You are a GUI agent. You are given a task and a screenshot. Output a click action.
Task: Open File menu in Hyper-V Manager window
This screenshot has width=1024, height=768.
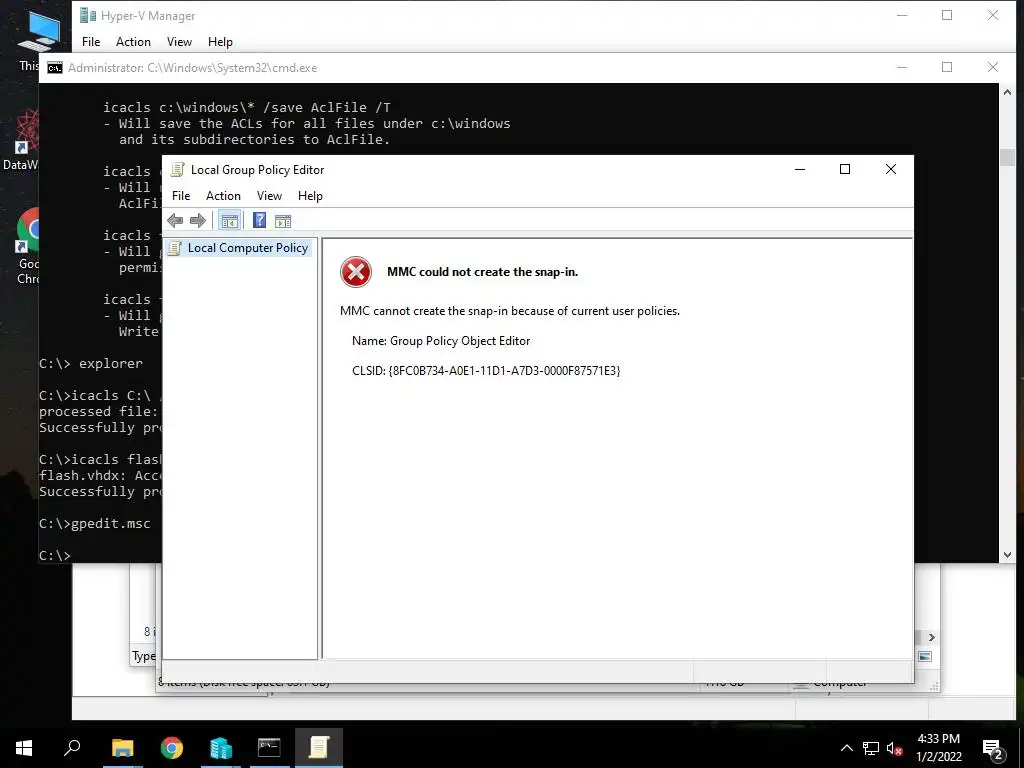pyautogui.click(x=91, y=42)
